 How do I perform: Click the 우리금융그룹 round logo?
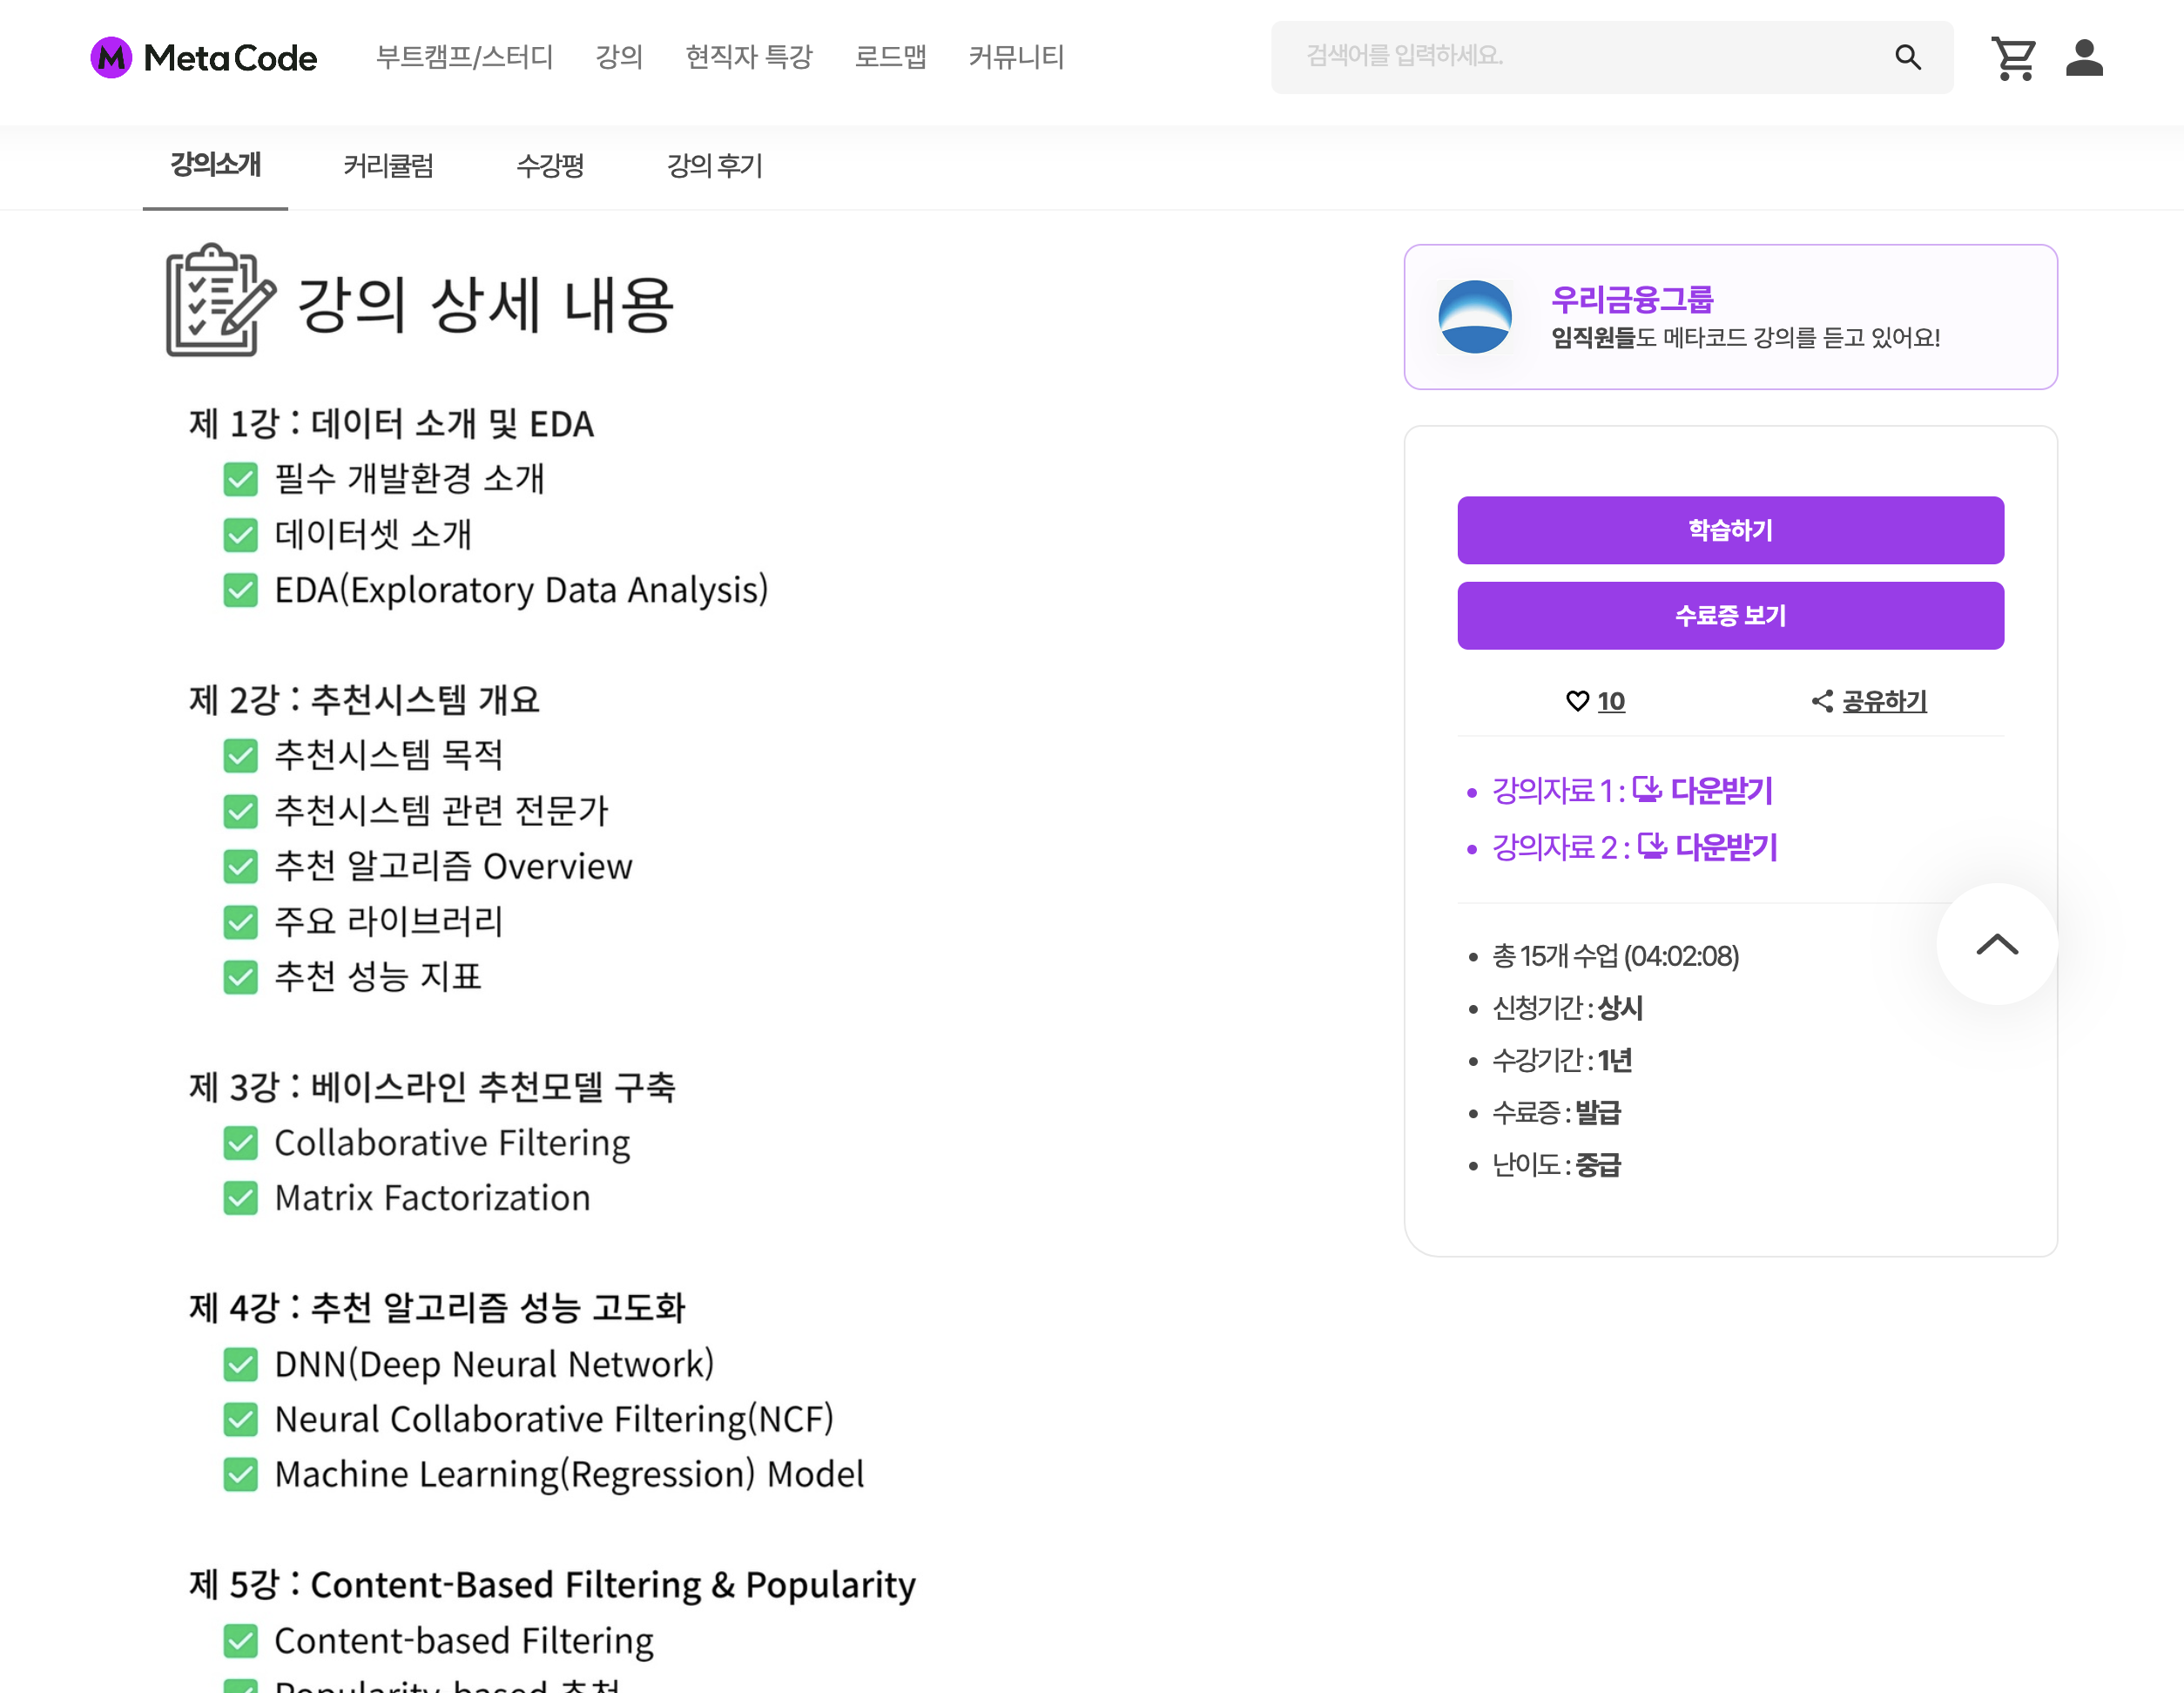pyautogui.click(x=1474, y=317)
